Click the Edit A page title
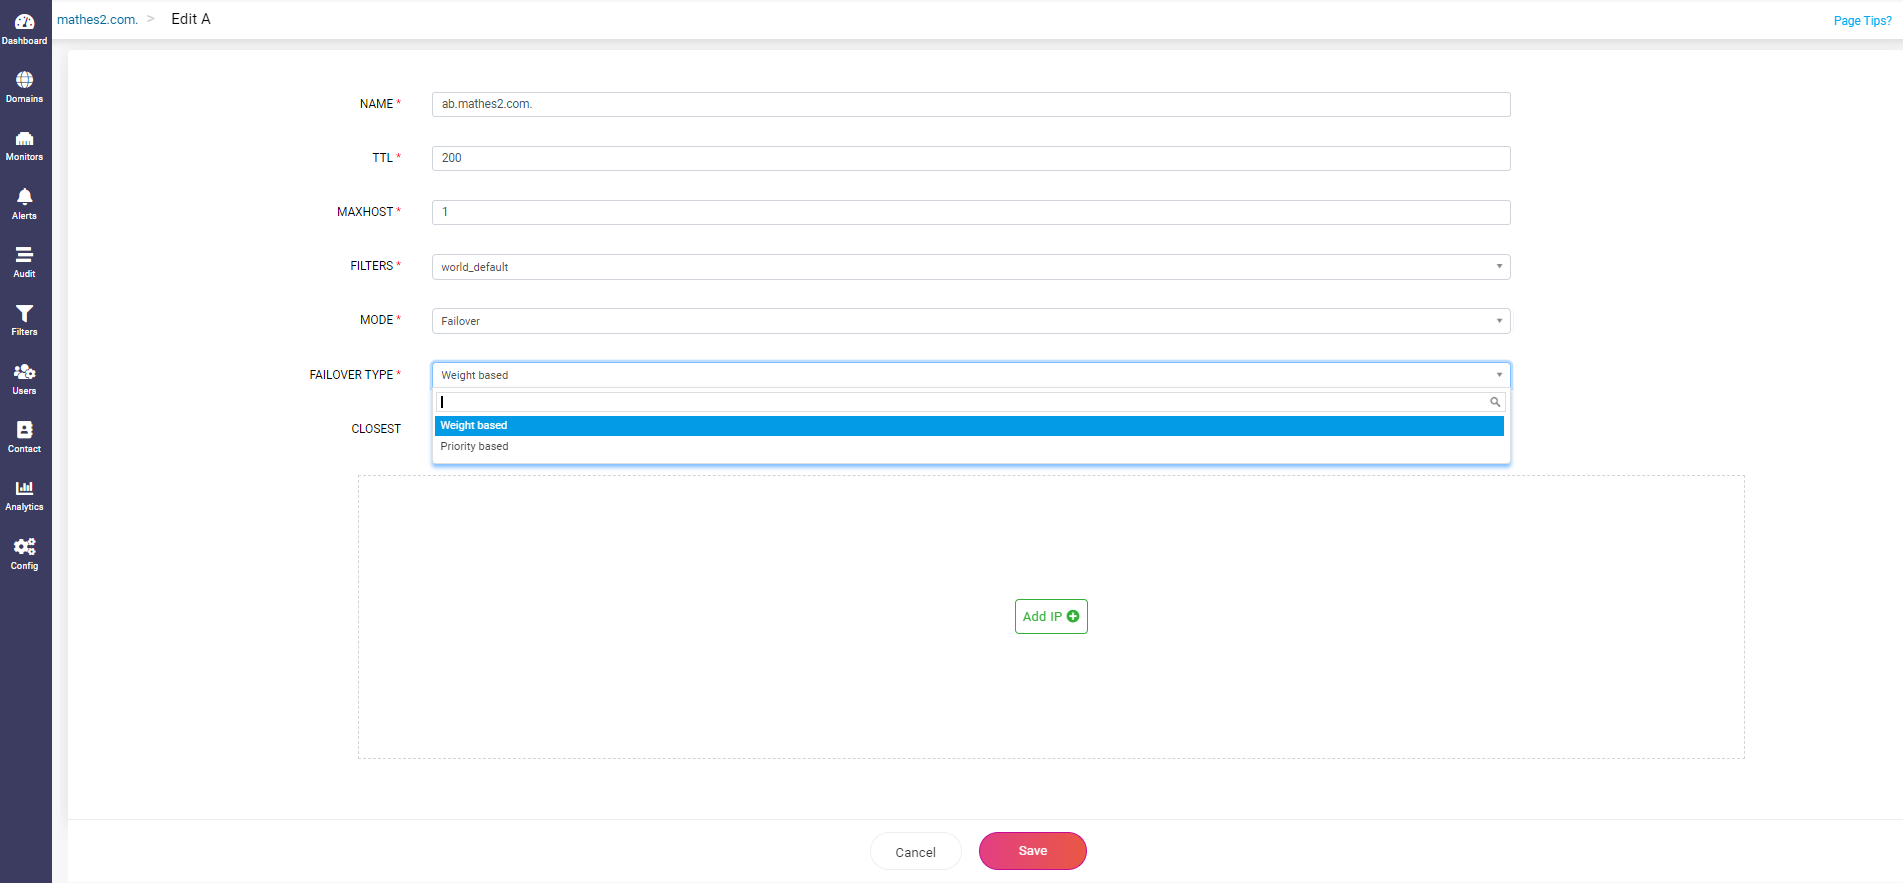The width and height of the screenshot is (1903, 883). 191,19
